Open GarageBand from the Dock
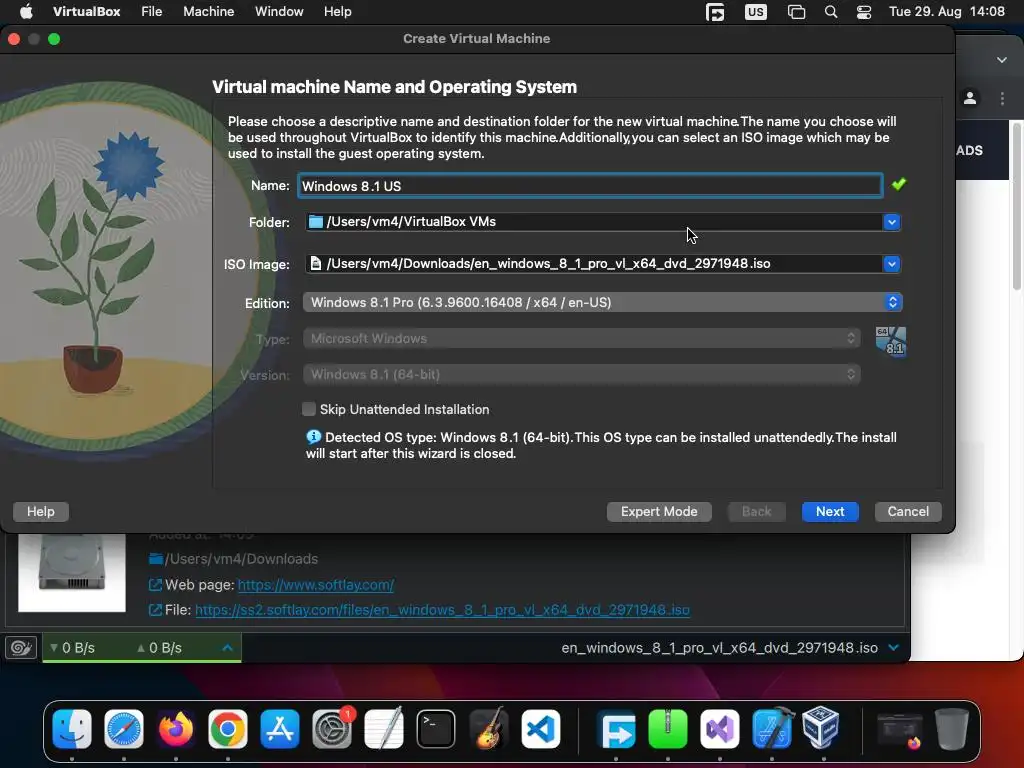The image size is (1024, 768). [488, 728]
